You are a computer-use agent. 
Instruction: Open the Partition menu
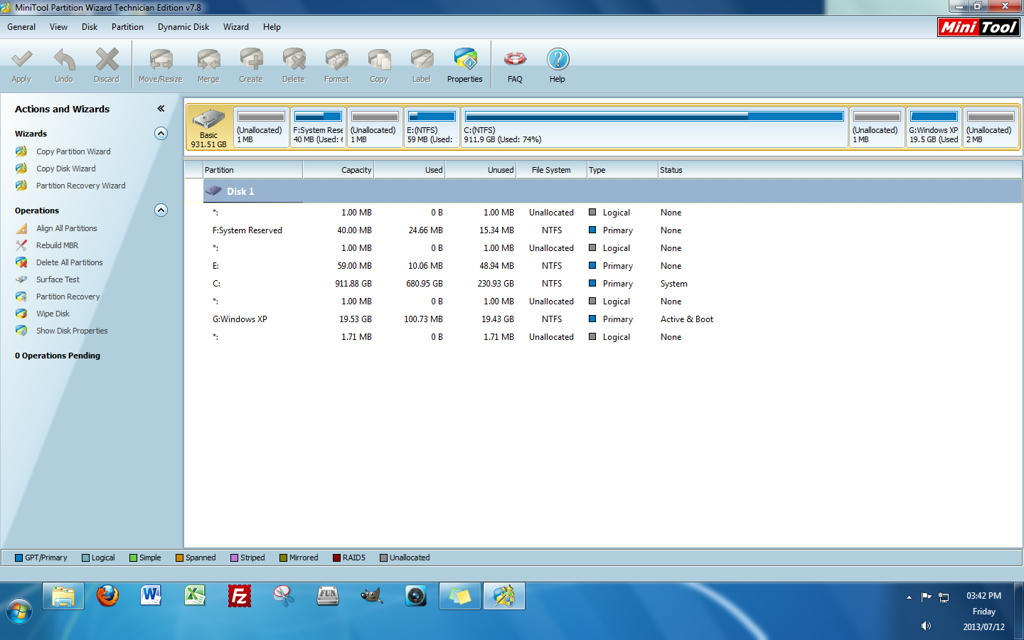tap(127, 27)
